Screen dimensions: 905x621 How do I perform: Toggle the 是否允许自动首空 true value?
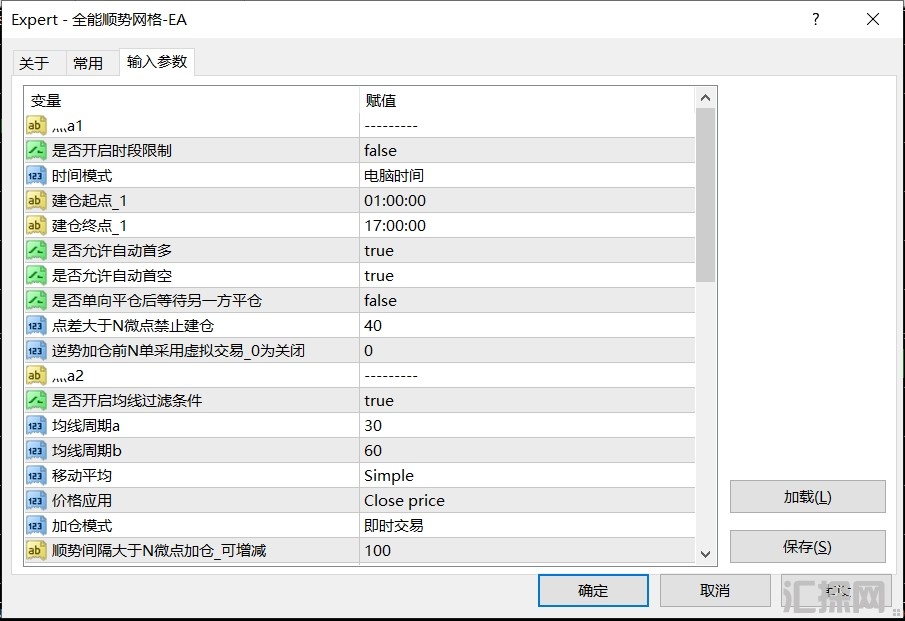coord(526,275)
